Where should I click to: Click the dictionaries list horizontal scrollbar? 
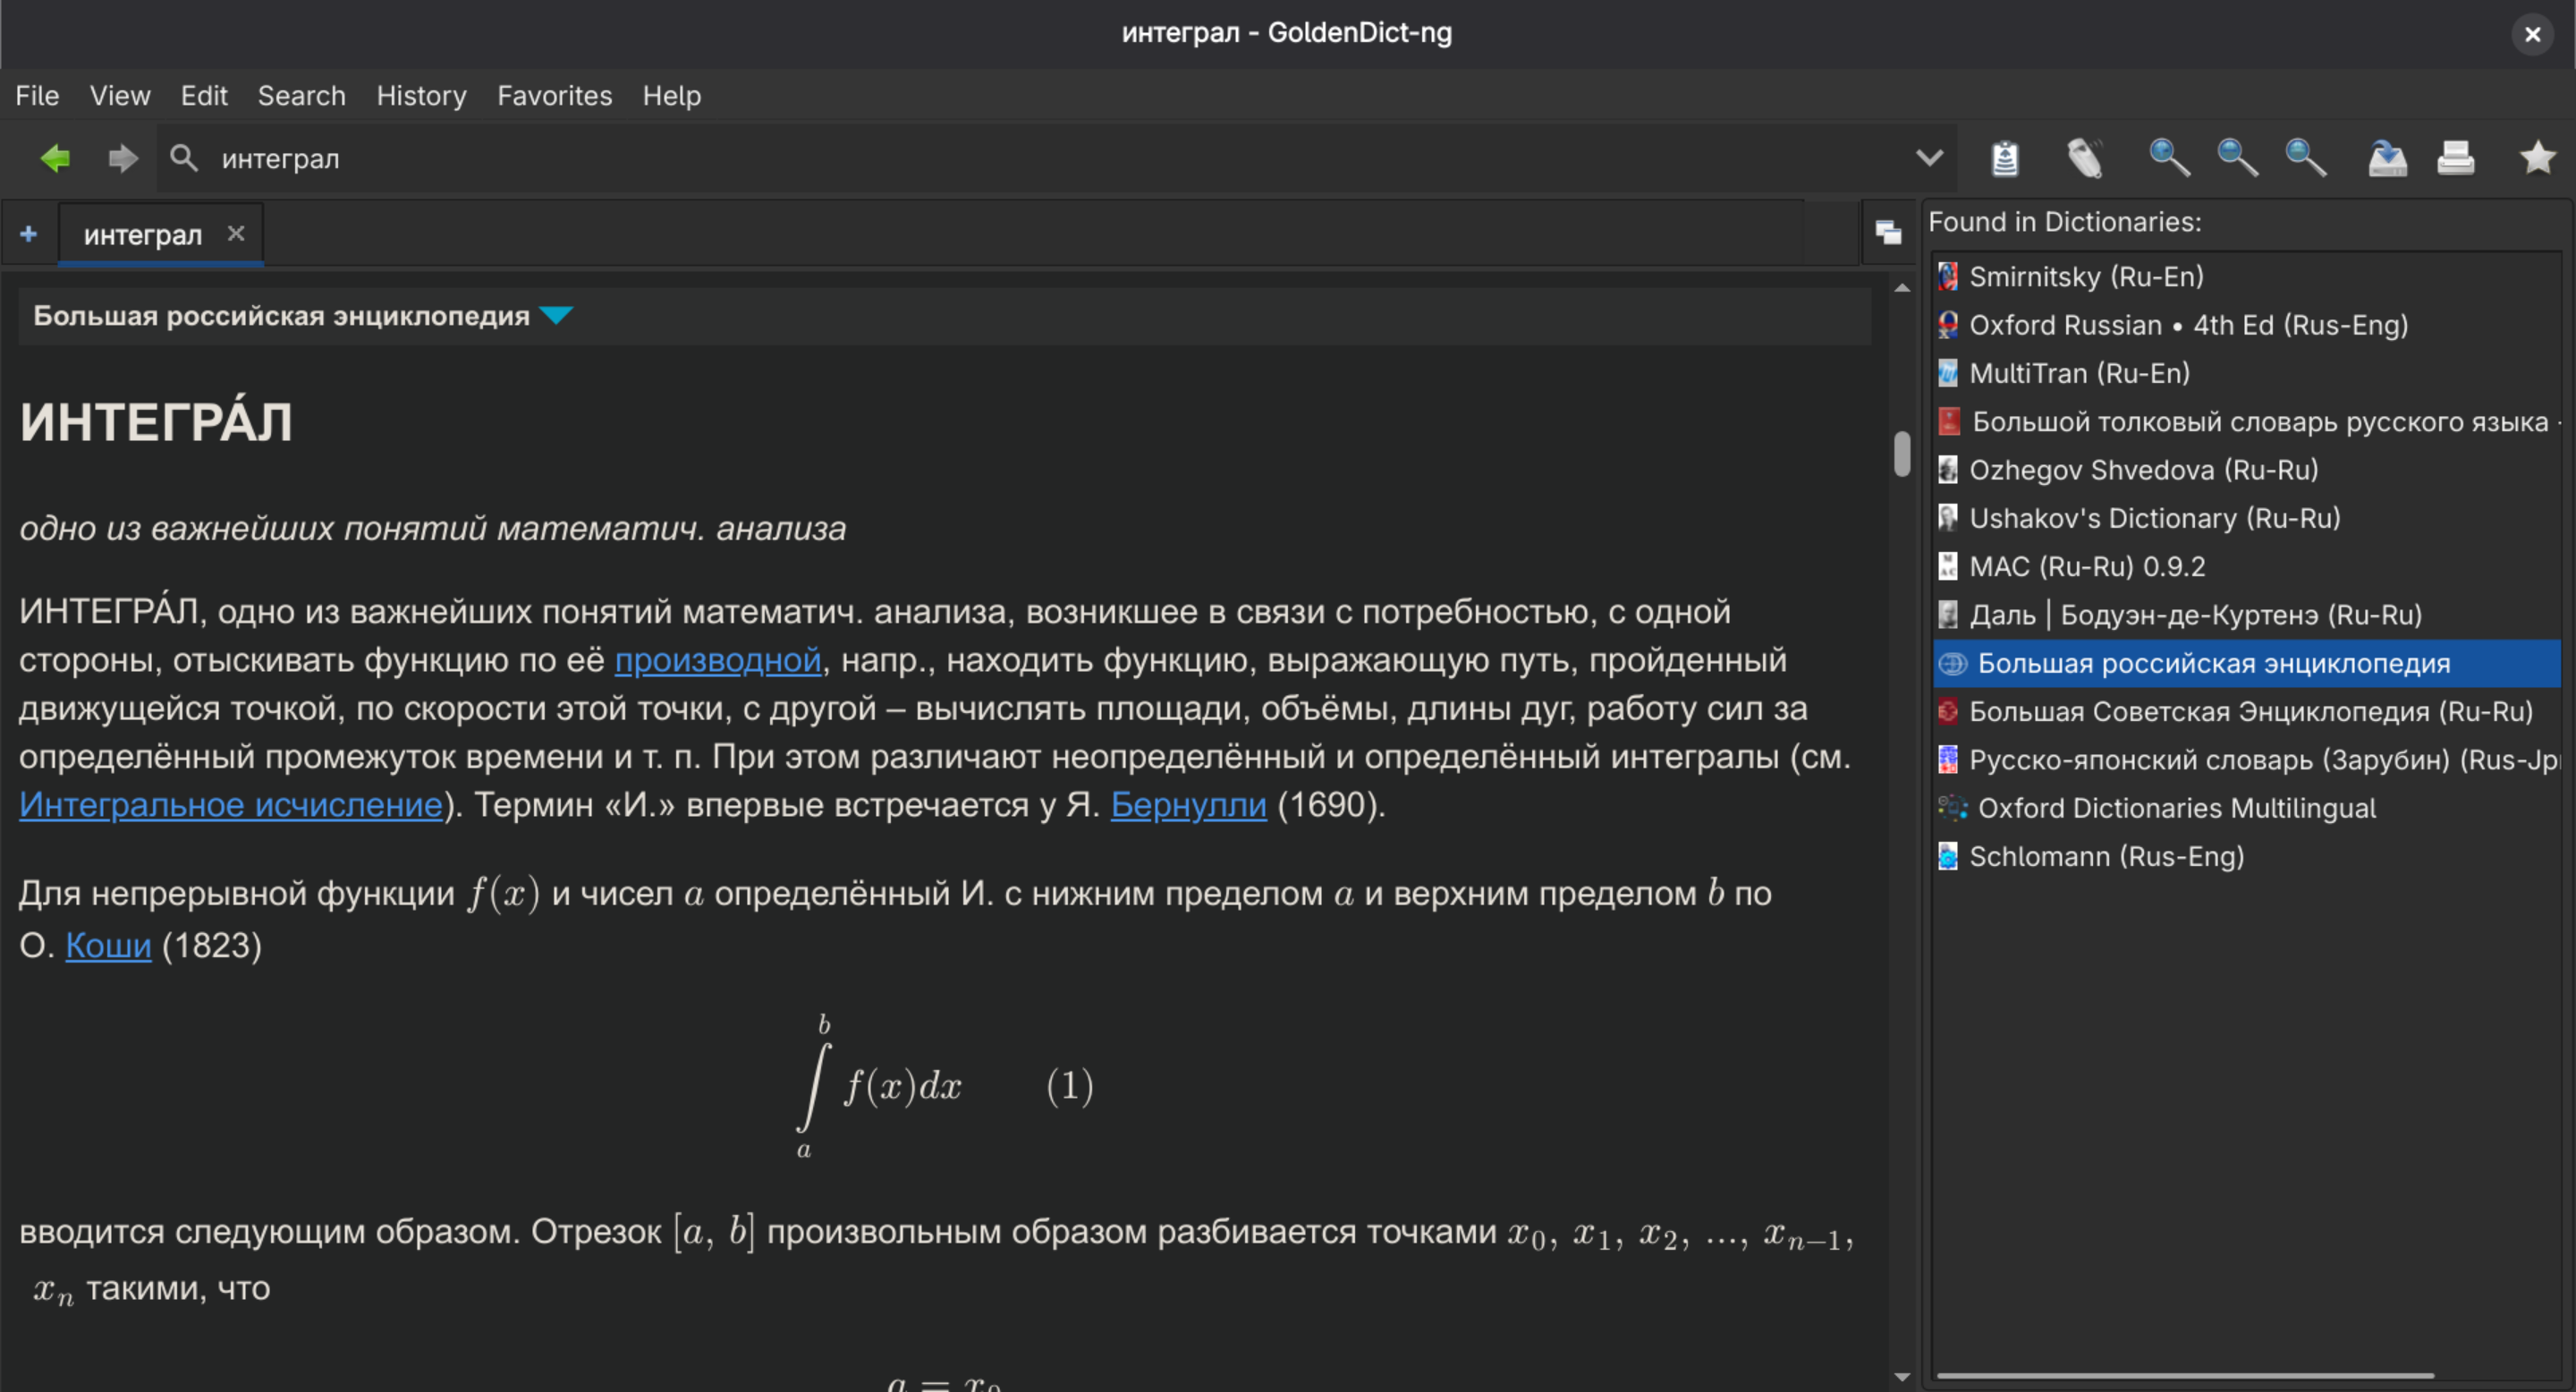pyautogui.click(x=2184, y=1376)
